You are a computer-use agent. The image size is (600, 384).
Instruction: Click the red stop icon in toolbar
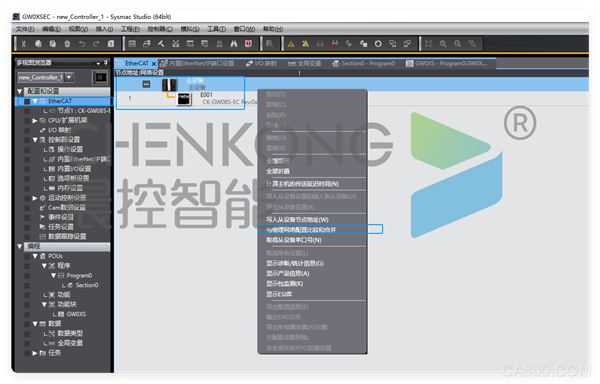pos(248,44)
